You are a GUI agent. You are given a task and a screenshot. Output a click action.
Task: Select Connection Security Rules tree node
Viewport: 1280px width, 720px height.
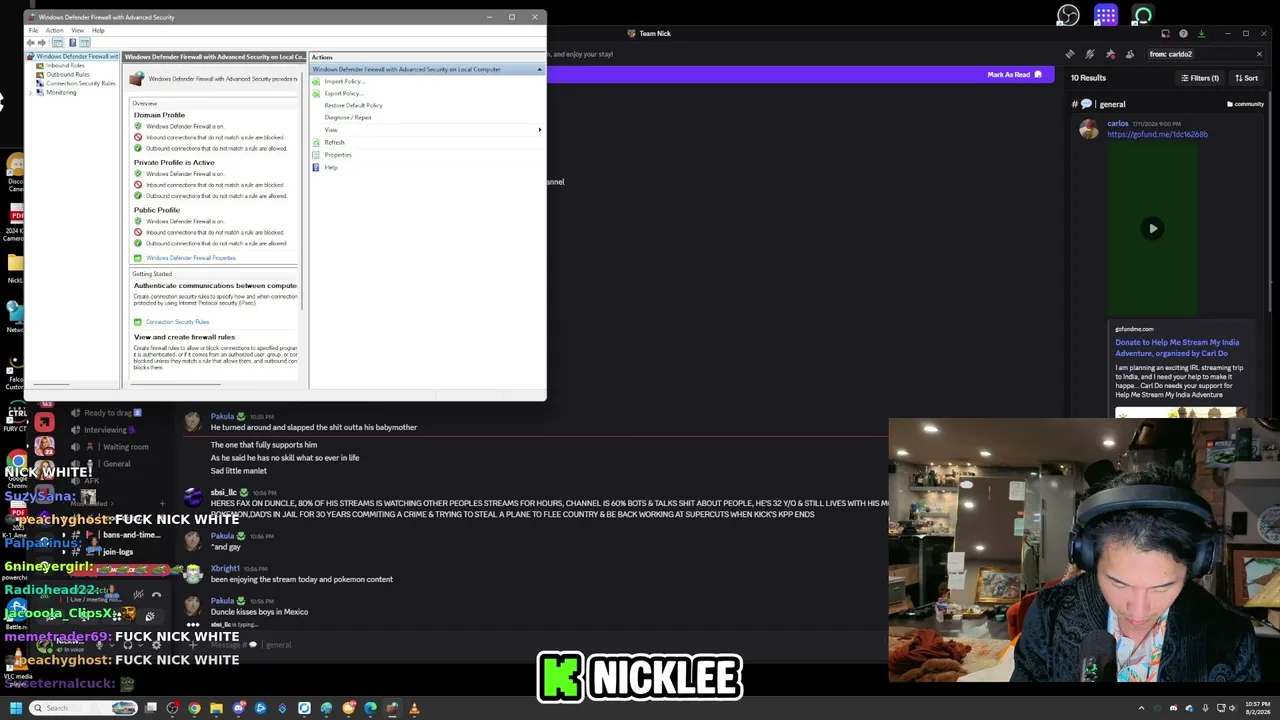[x=80, y=83]
